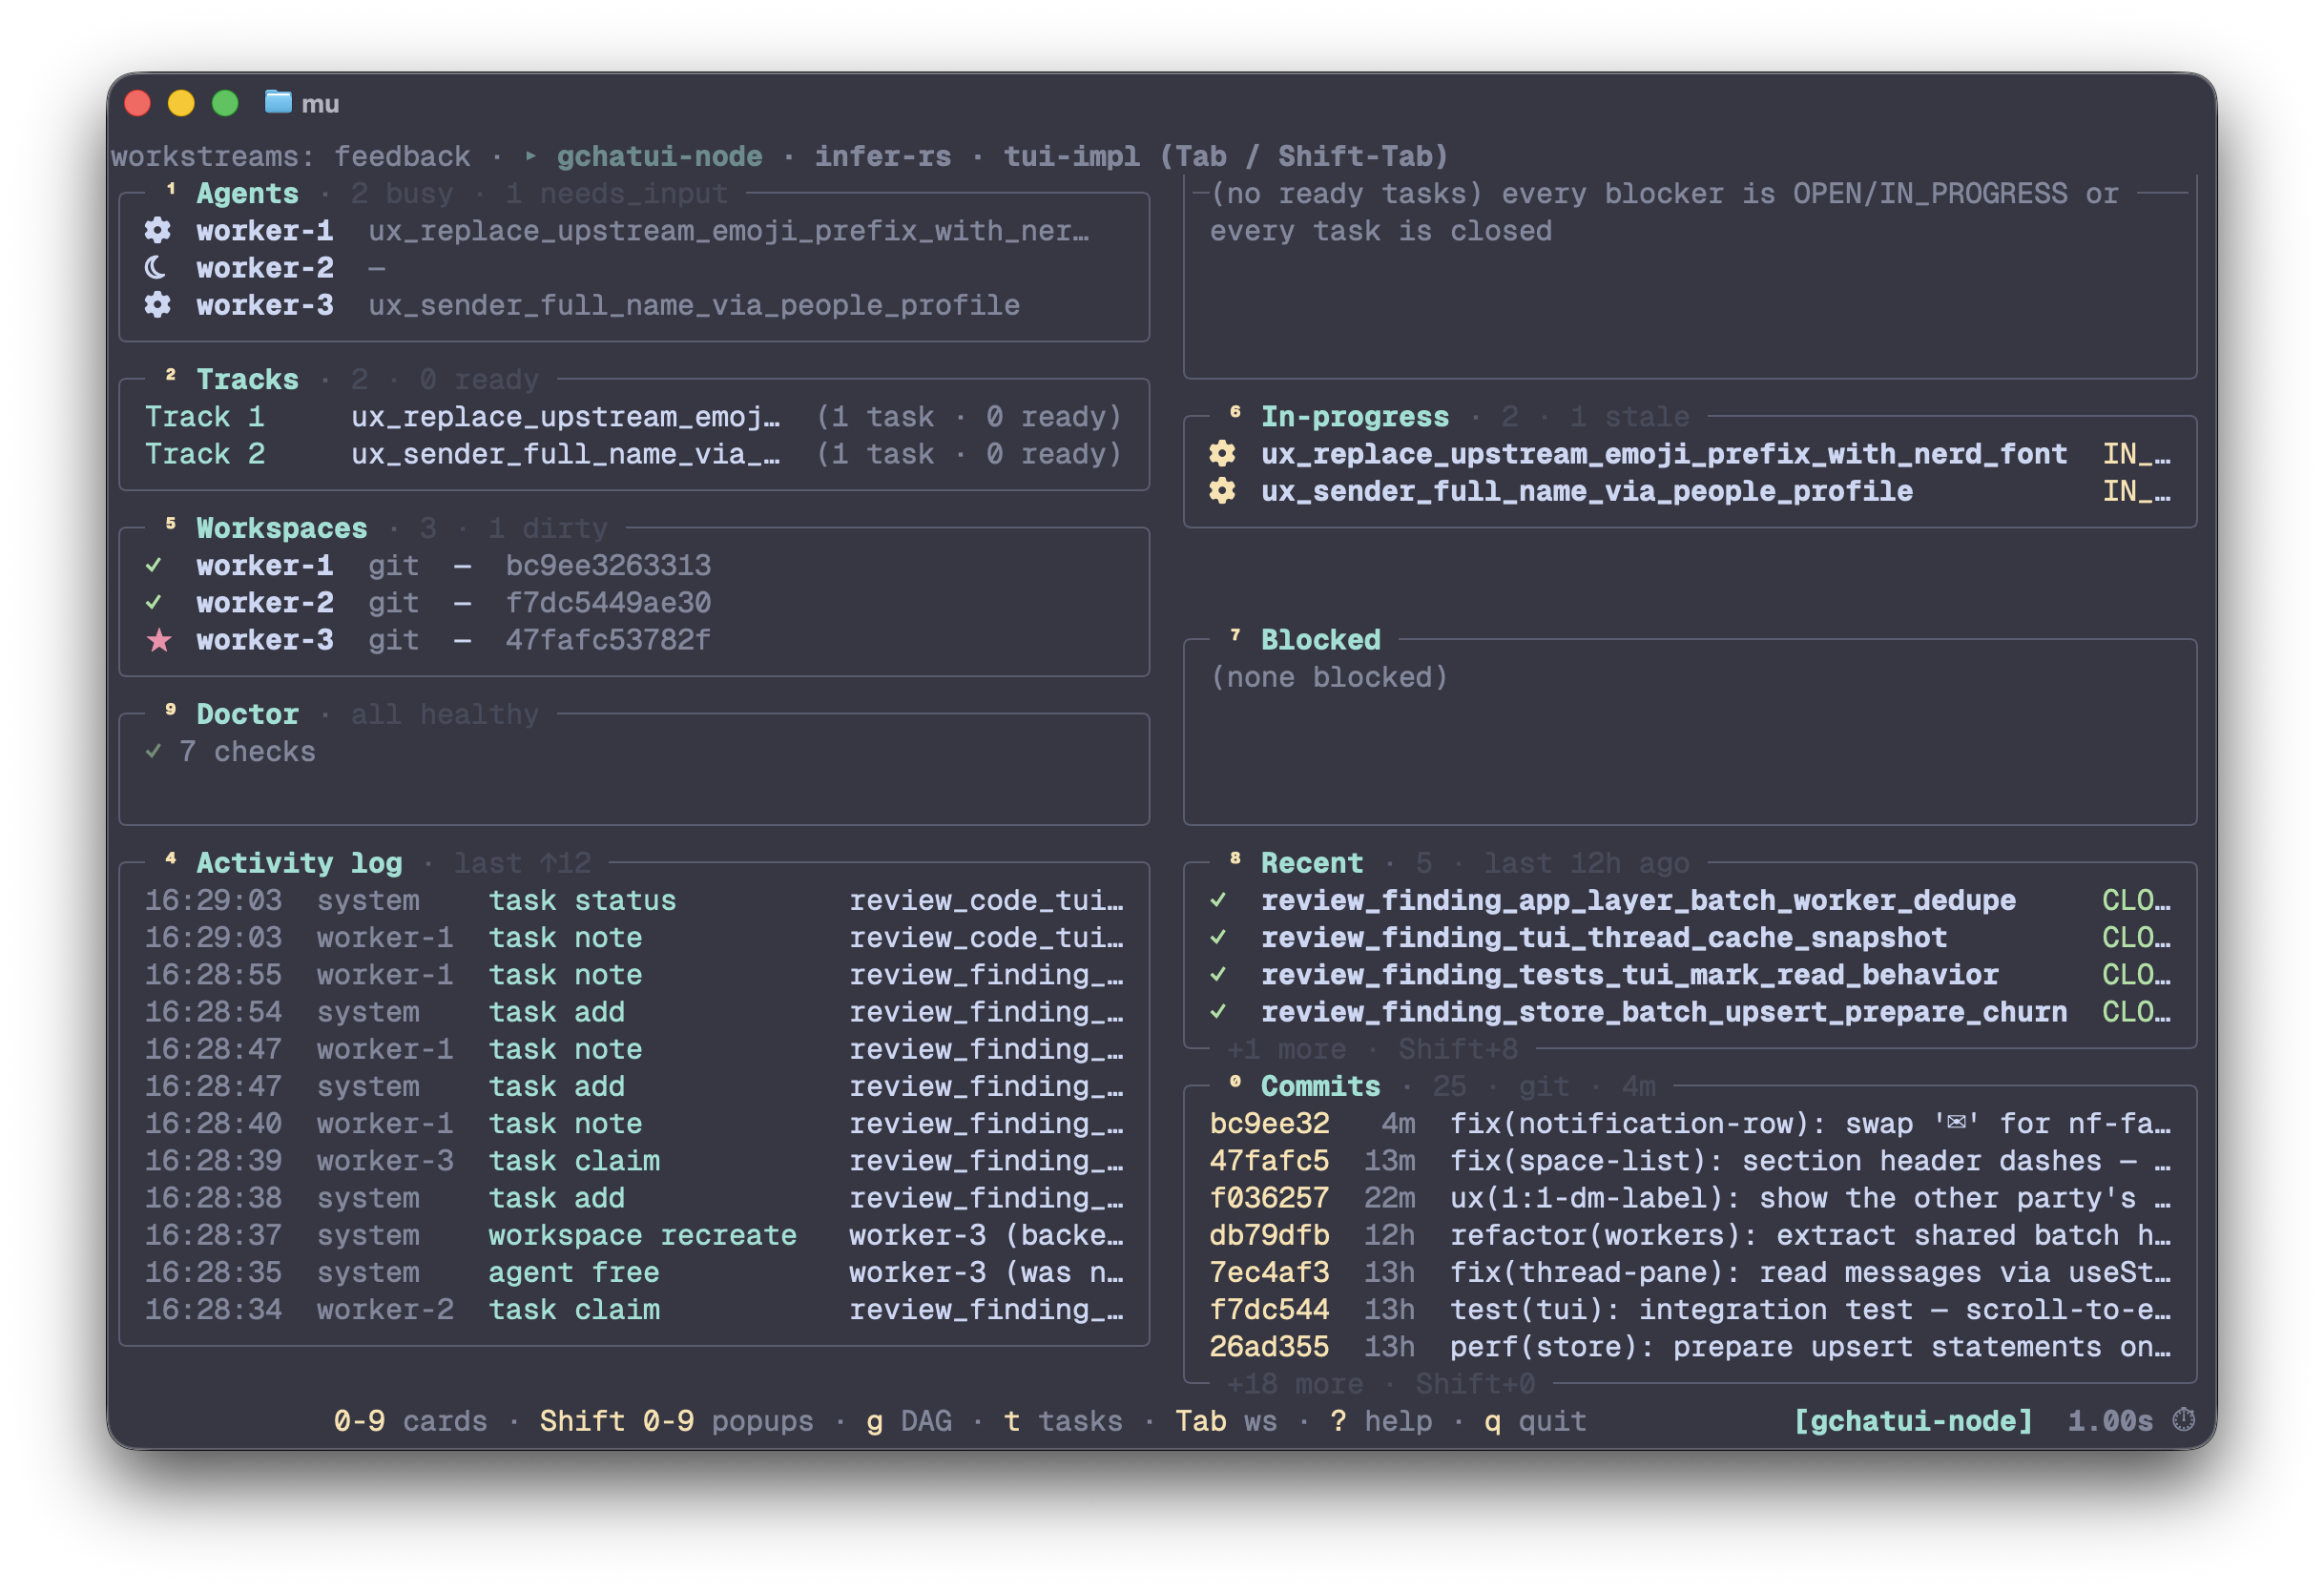
Task: Click checkmark of review_finding_tests_tui_mark_read_behavior
Action: [x=1218, y=975]
